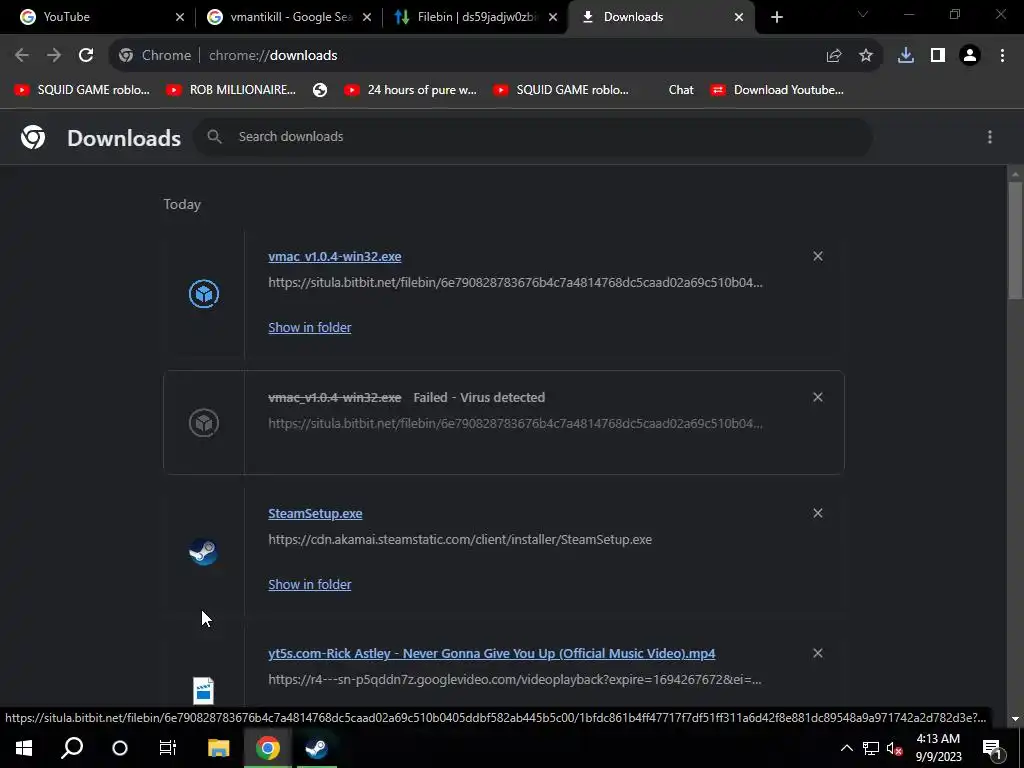Click the Steam taskbar icon

(x=317, y=748)
